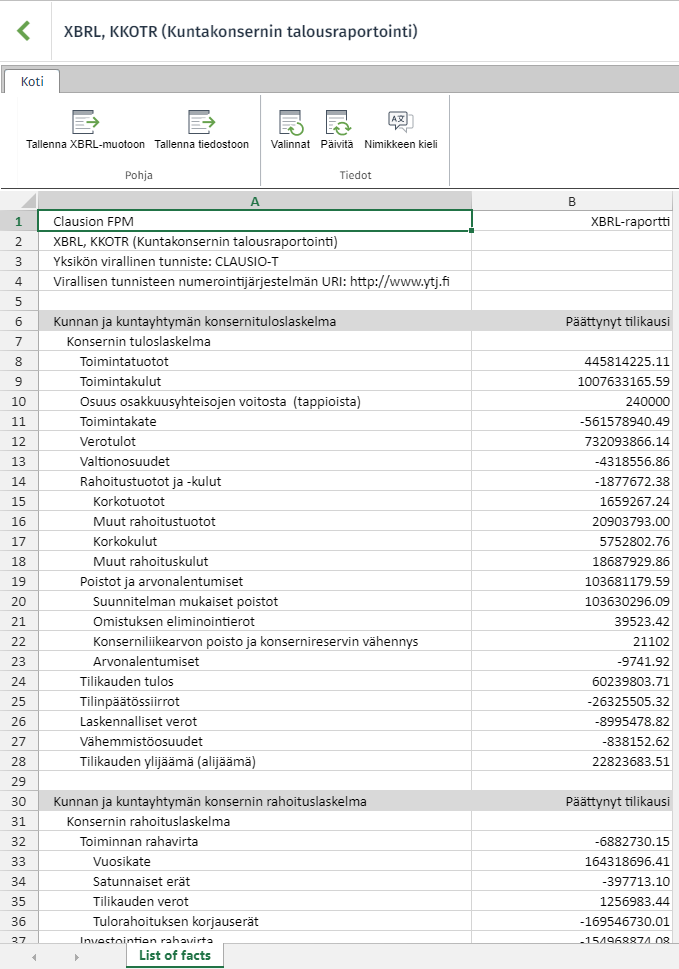Click 'Arvonalentumiset' label
Image resolution: width=679 pixels, height=969 pixels.
tap(146, 661)
